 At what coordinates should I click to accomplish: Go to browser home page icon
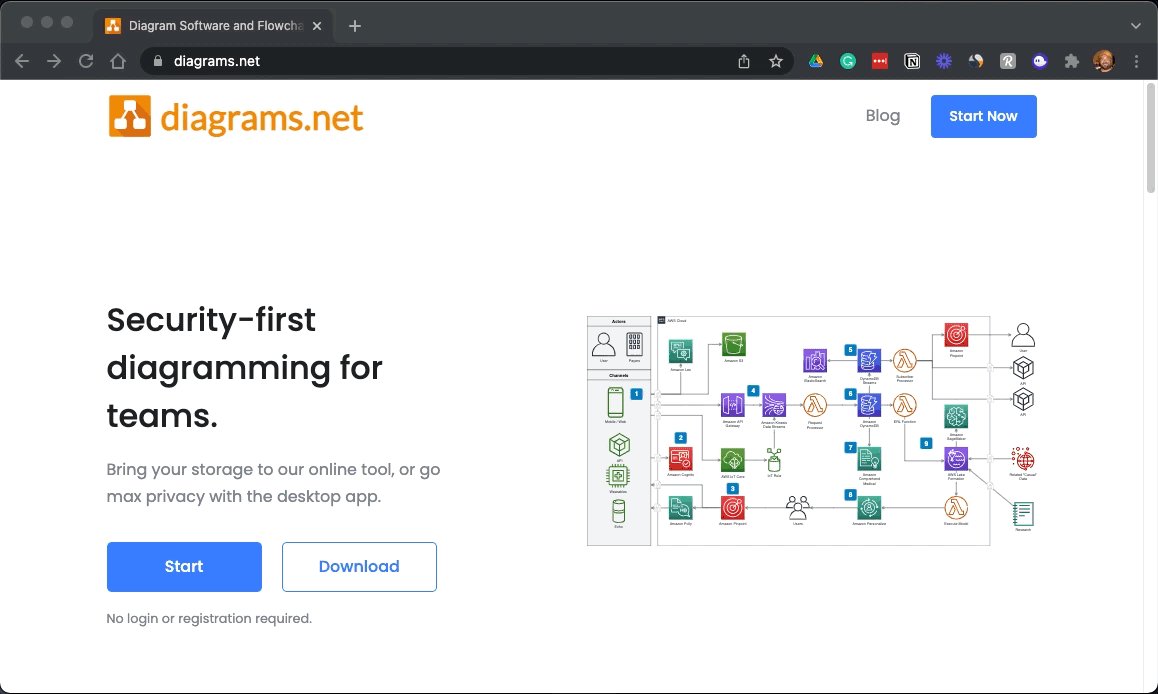[118, 61]
